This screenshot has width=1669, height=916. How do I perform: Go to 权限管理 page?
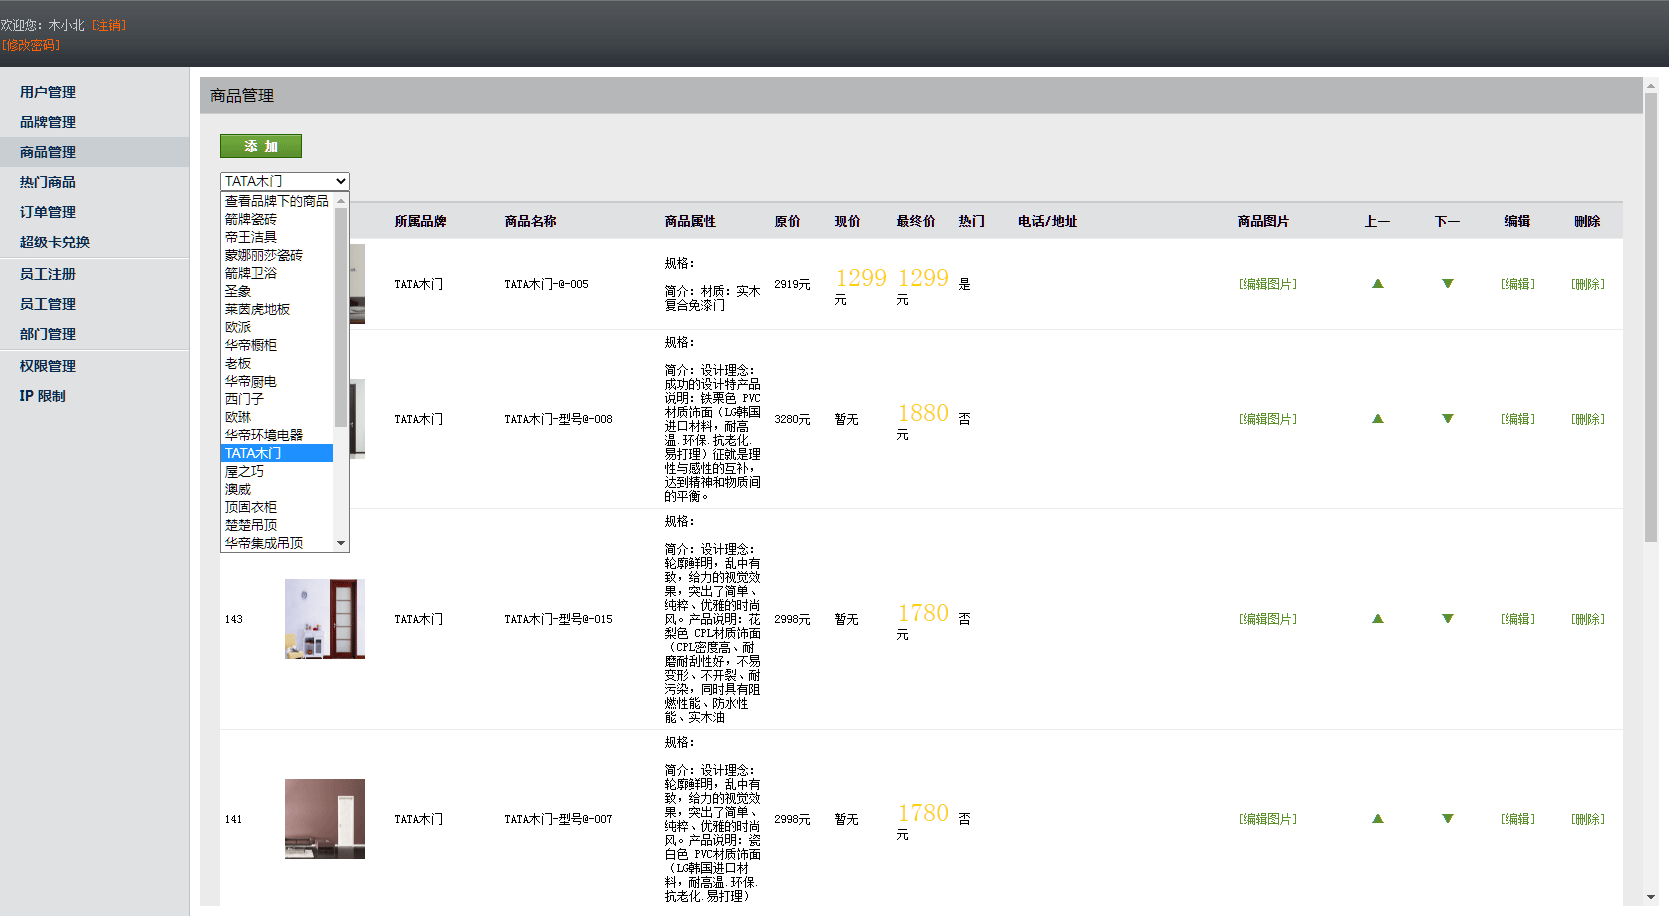pos(48,366)
